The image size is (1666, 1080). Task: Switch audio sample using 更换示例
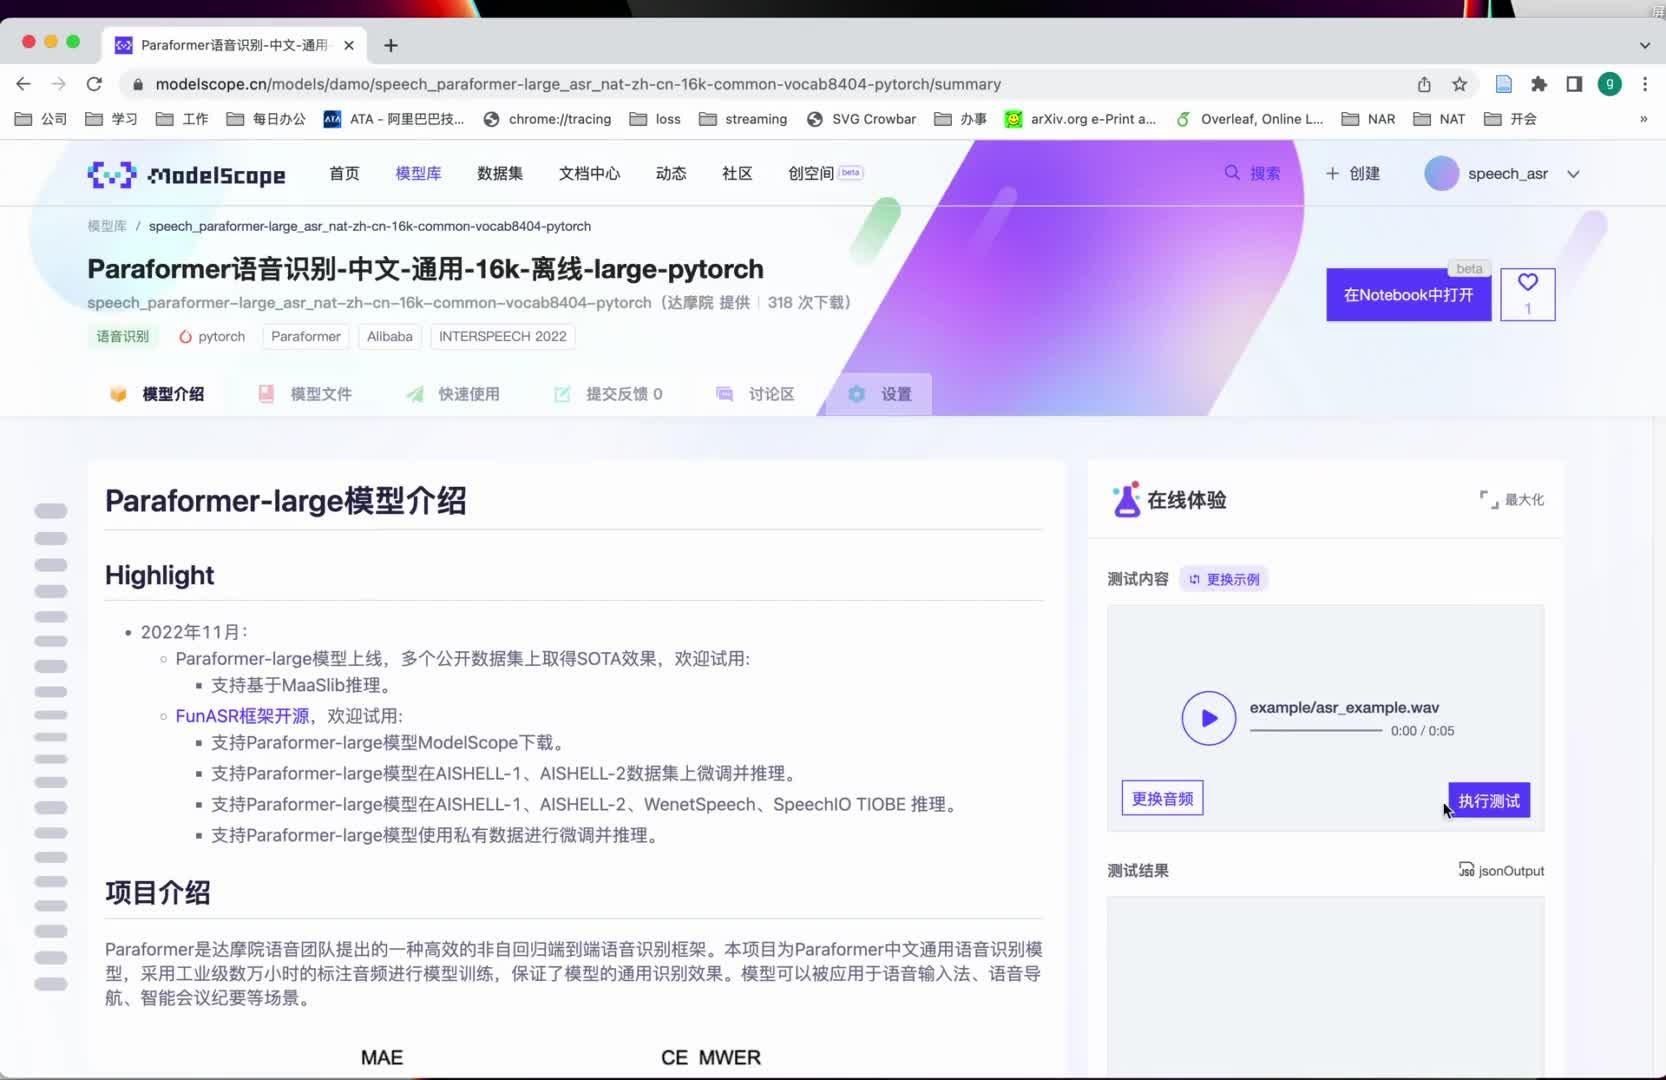(x=1223, y=579)
